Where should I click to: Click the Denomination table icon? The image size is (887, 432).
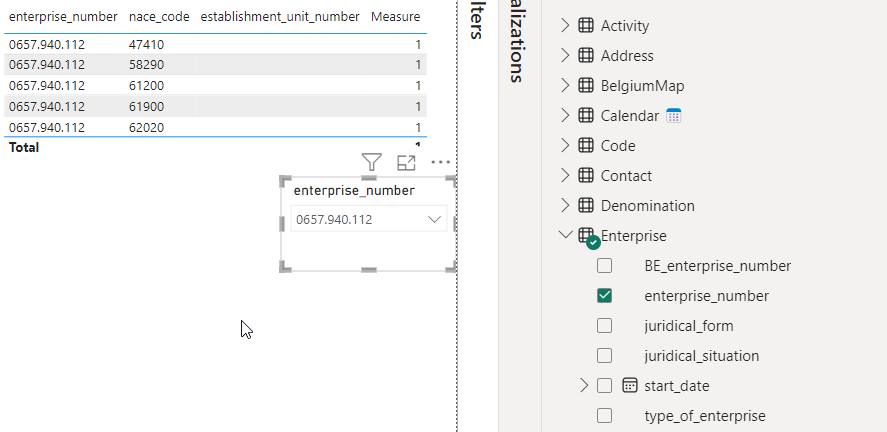[x=585, y=205]
